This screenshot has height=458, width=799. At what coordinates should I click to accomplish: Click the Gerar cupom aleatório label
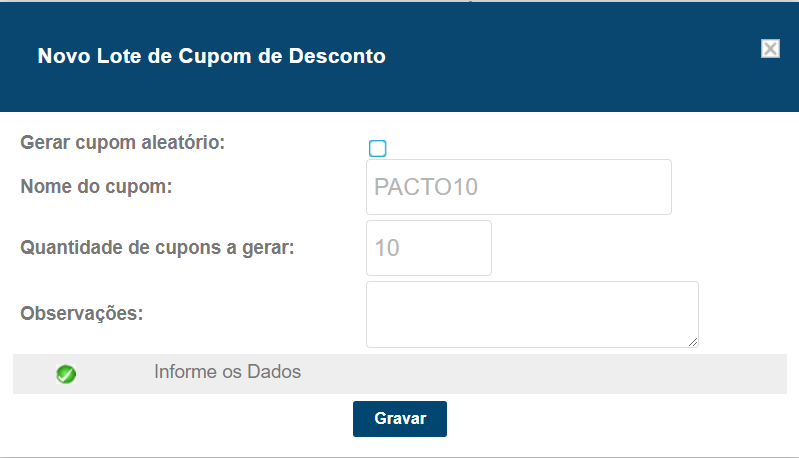(x=123, y=142)
